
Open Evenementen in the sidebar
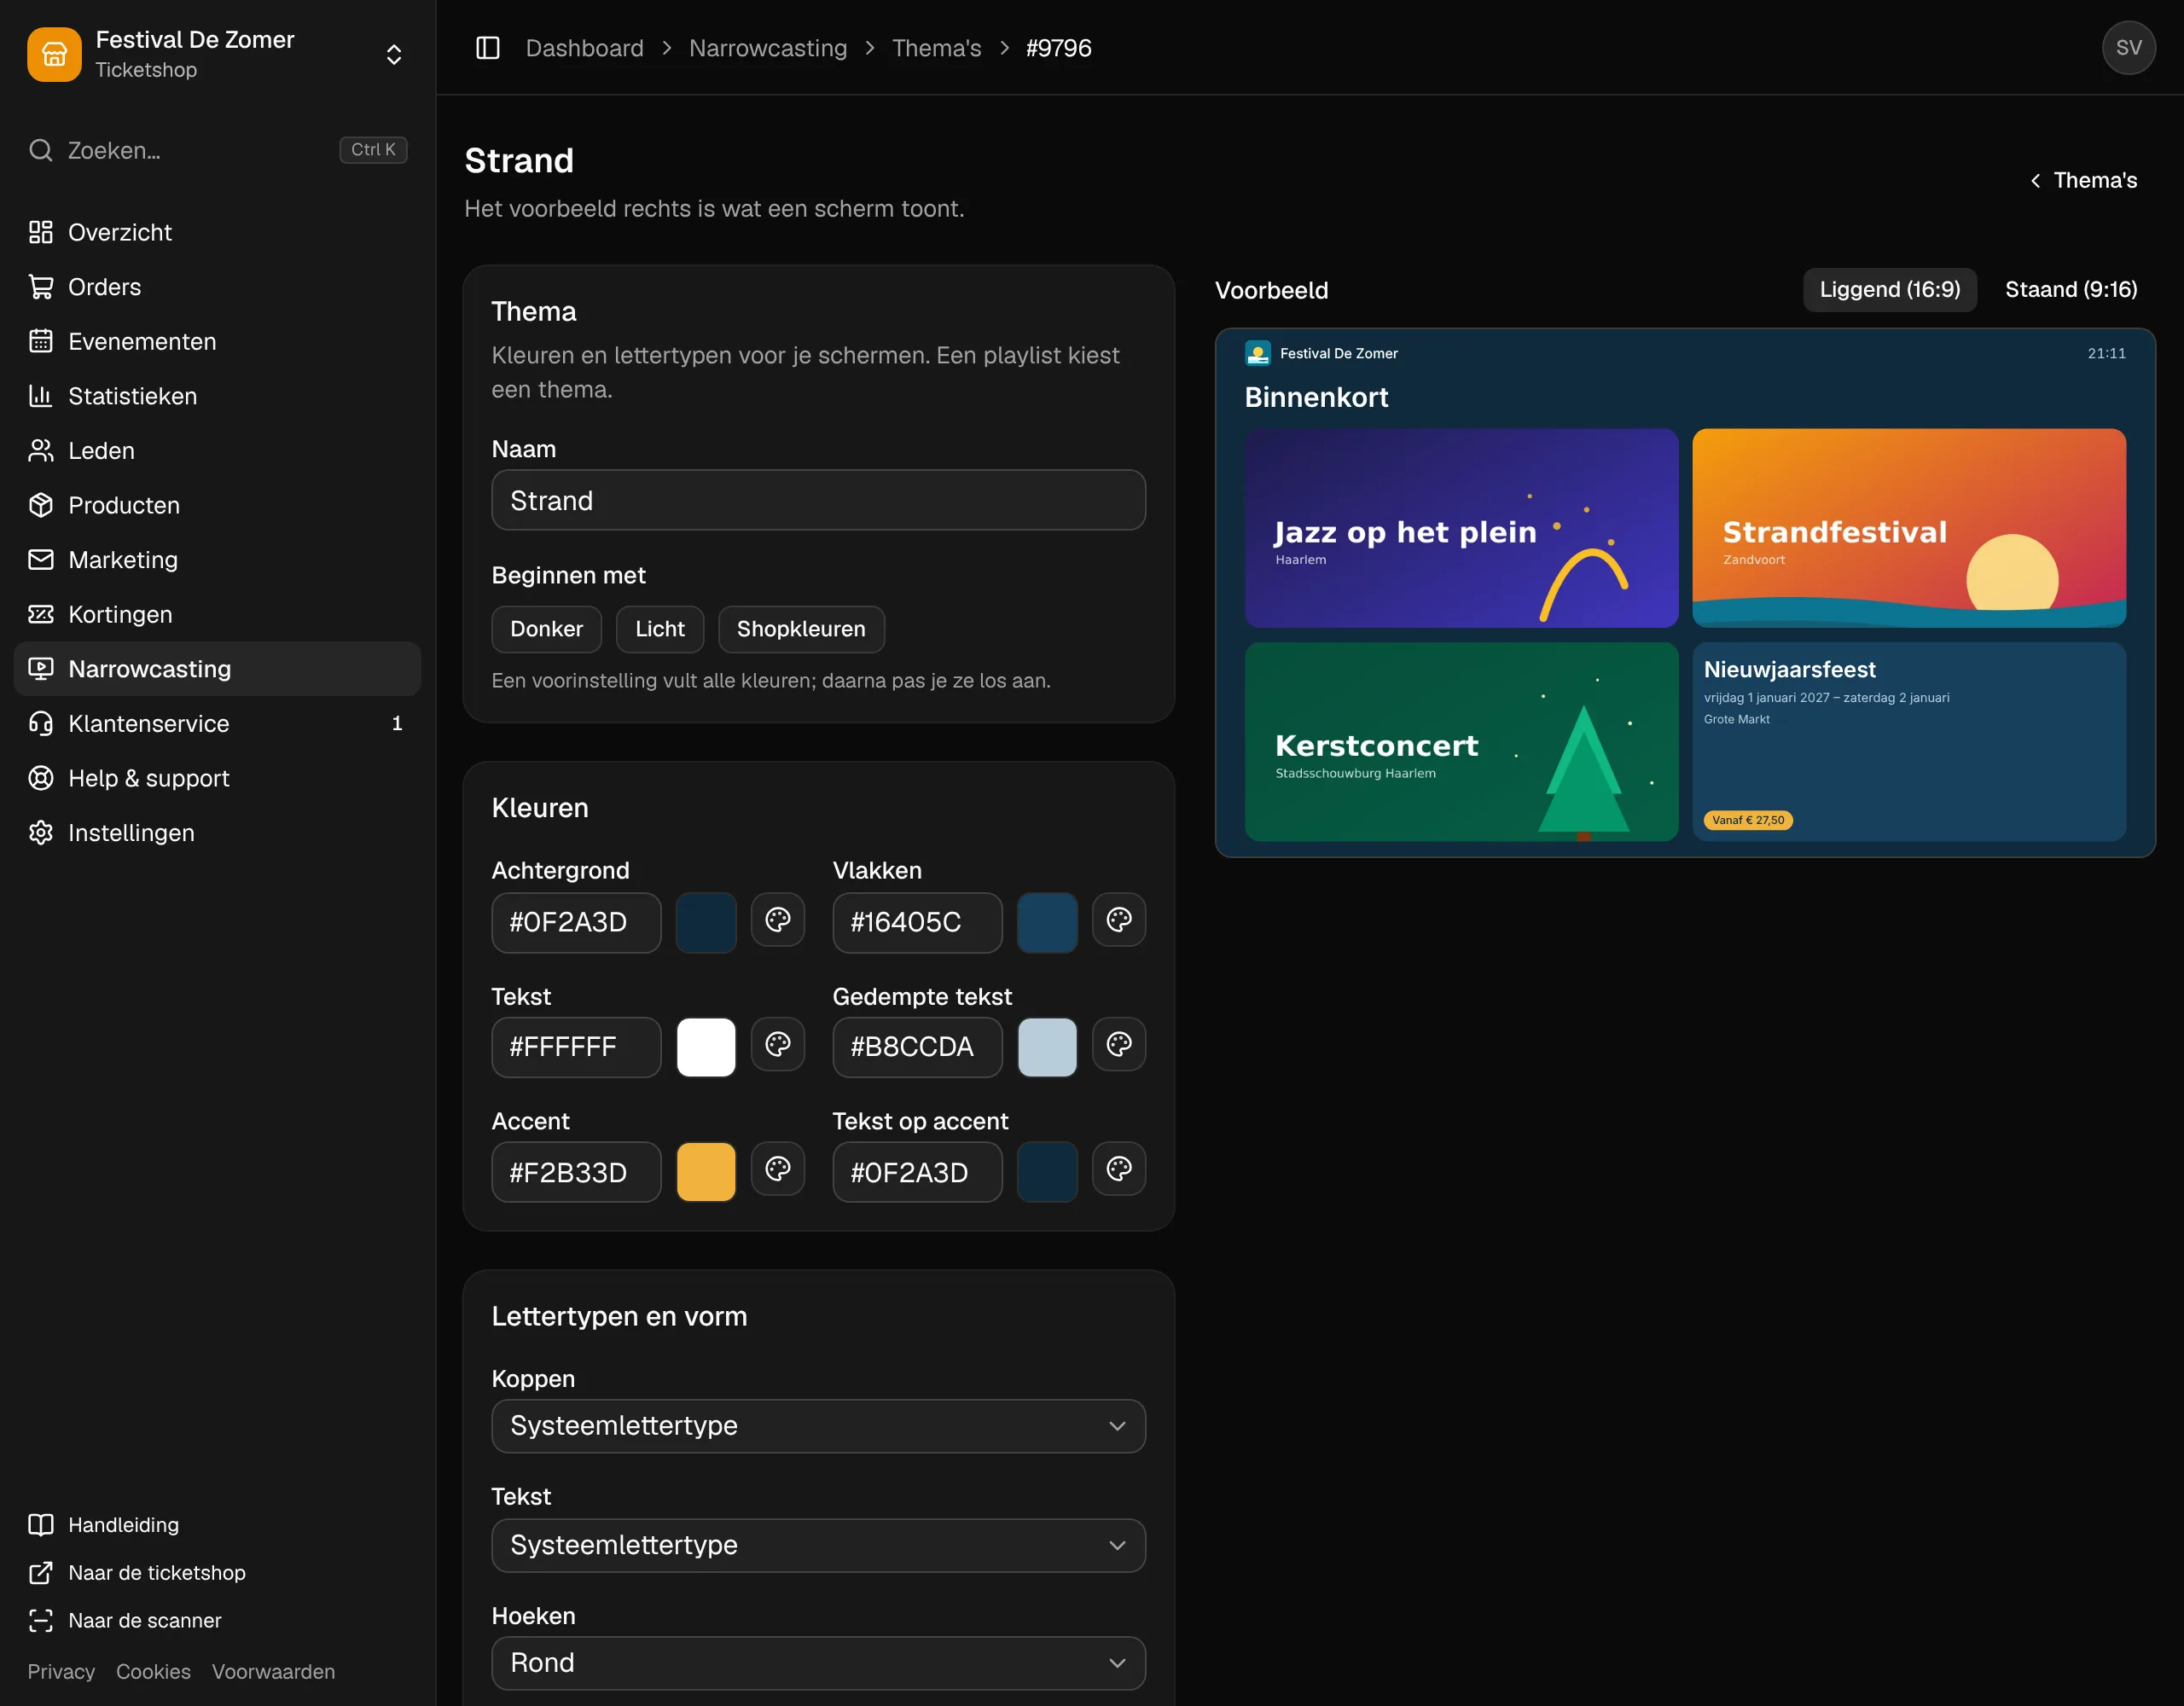point(218,342)
